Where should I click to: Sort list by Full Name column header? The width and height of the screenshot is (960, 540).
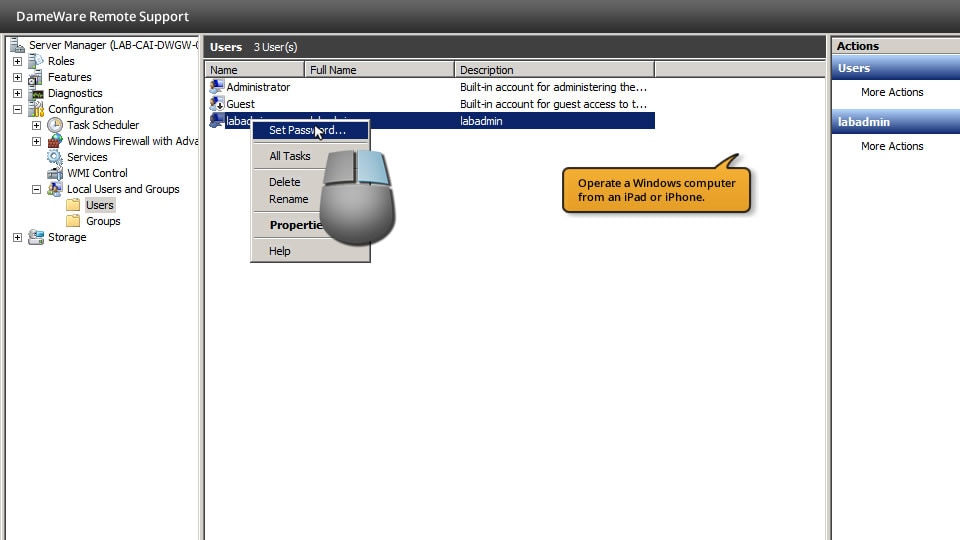click(x=380, y=70)
